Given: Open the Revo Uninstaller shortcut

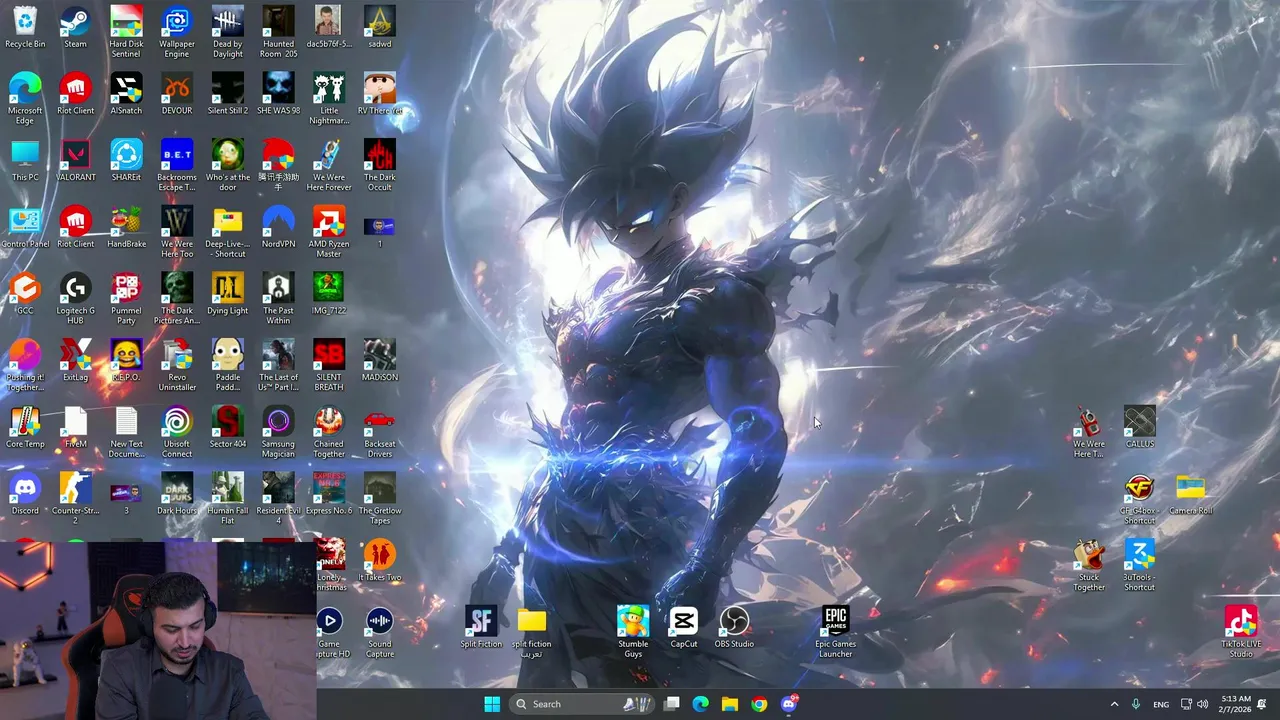Looking at the screenshot, I should [x=177, y=365].
